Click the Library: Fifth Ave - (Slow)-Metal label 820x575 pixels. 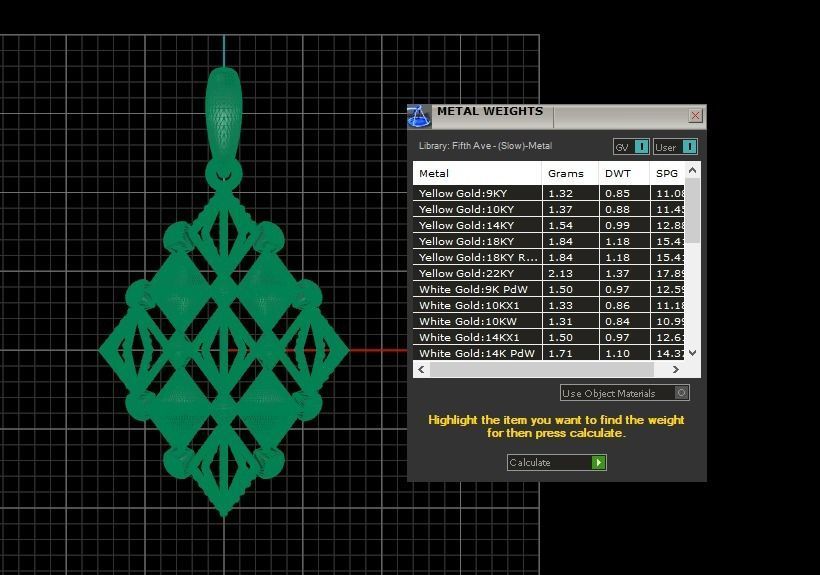coord(485,146)
